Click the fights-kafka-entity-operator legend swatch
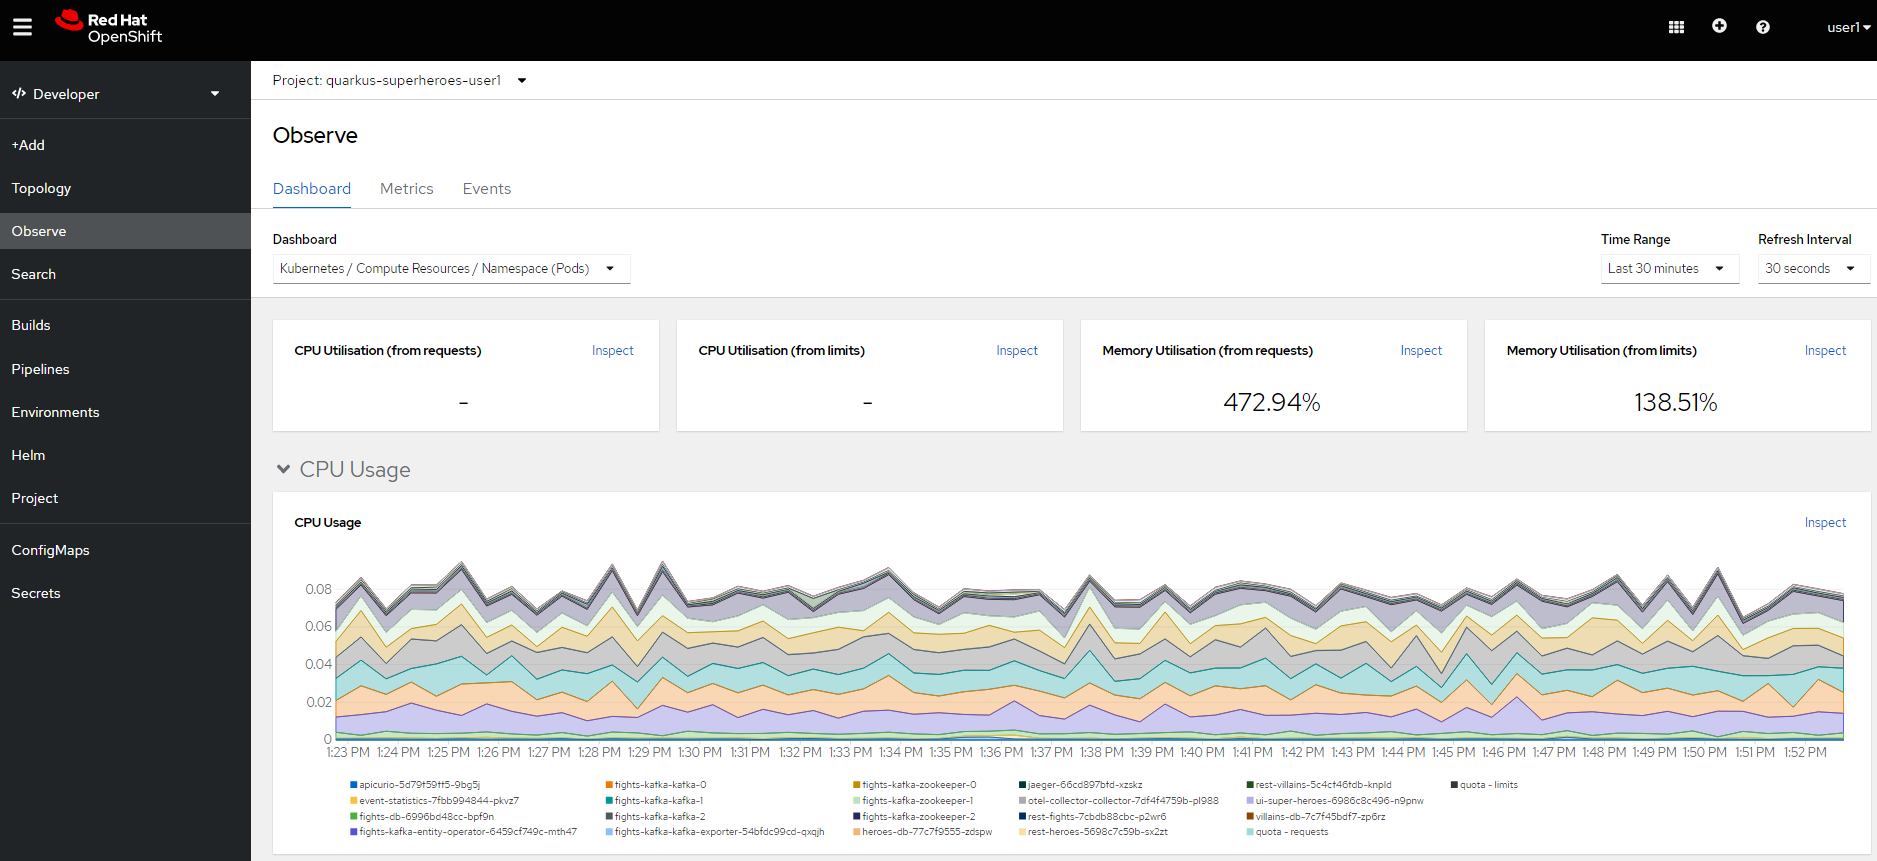The height and width of the screenshot is (861, 1877). tap(353, 832)
